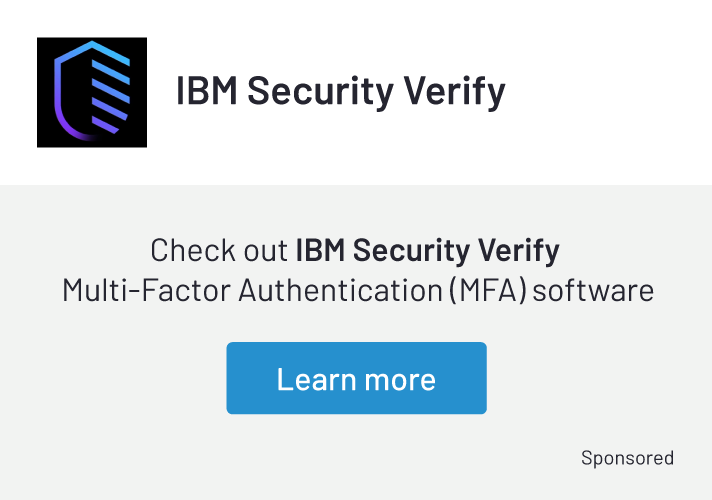Click the Multi-Factor Authentication (MFA) software line
This screenshot has width=712, height=500.
click(357, 290)
